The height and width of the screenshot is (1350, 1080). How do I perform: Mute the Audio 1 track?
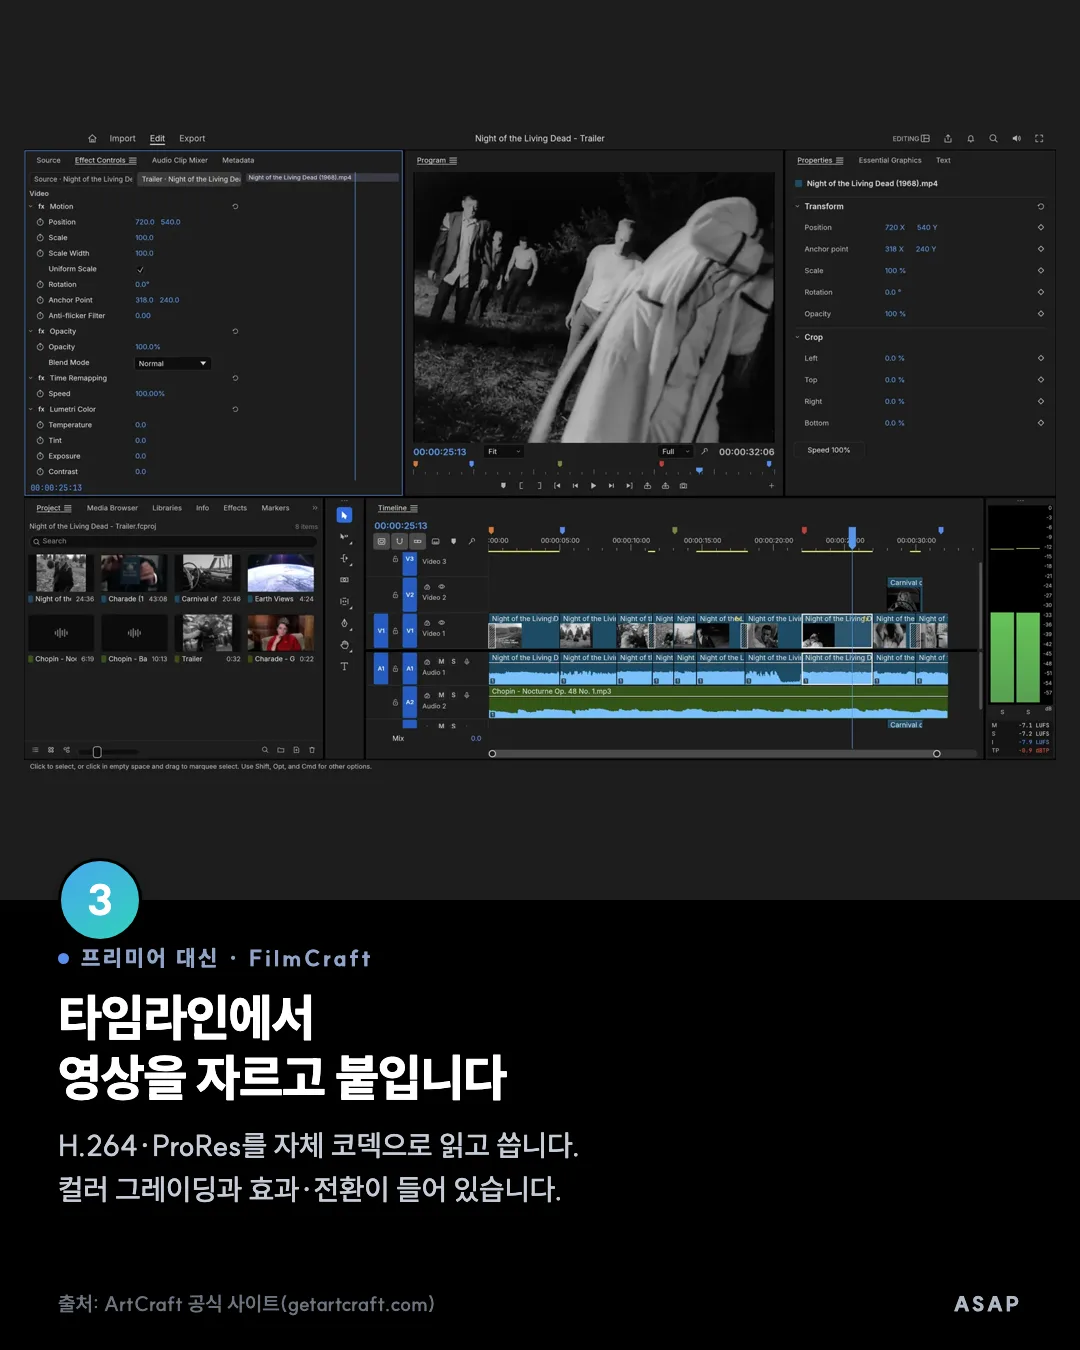tap(441, 661)
